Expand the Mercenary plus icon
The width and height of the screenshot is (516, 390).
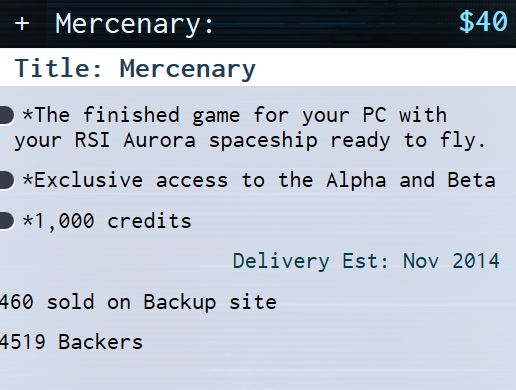click(22, 24)
